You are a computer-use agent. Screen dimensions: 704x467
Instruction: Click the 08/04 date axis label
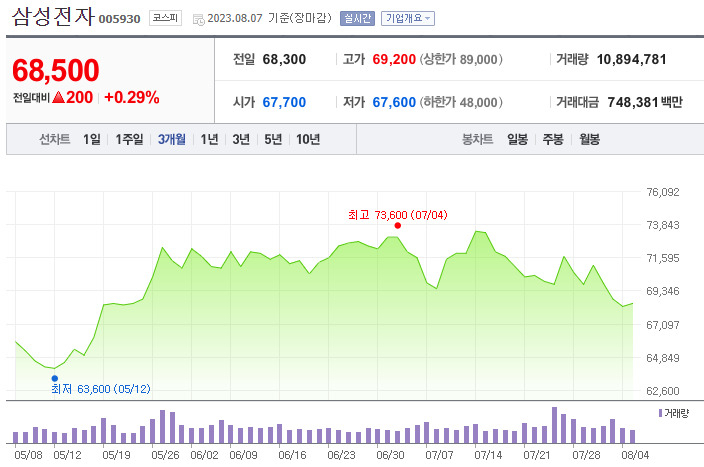(x=635, y=455)
